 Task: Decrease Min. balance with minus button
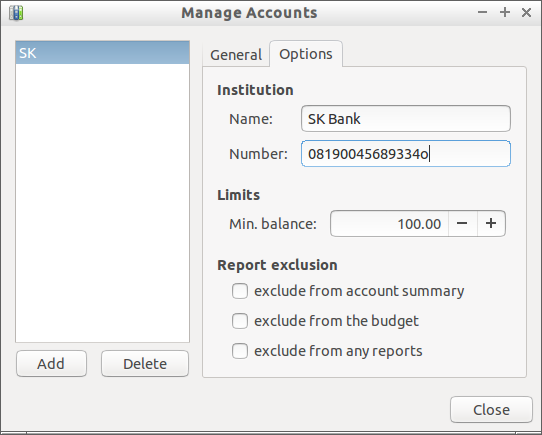click(462, 223)
